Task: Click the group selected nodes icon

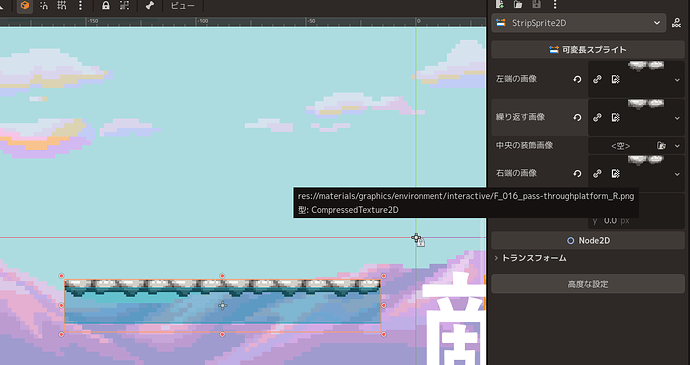Action: click(x=125, y=6)
